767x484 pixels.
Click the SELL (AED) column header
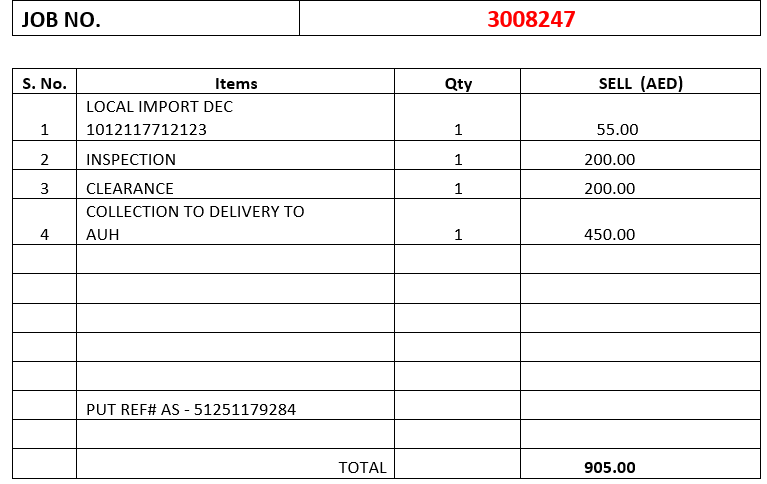640,83
